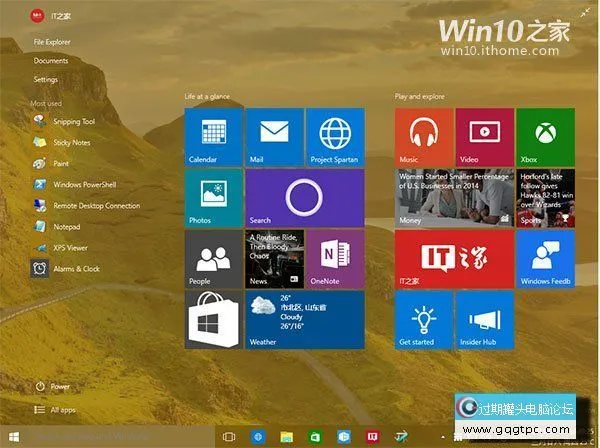Open Windows PowerShell from Most used
Screen dimensions: 600x448
84,185
